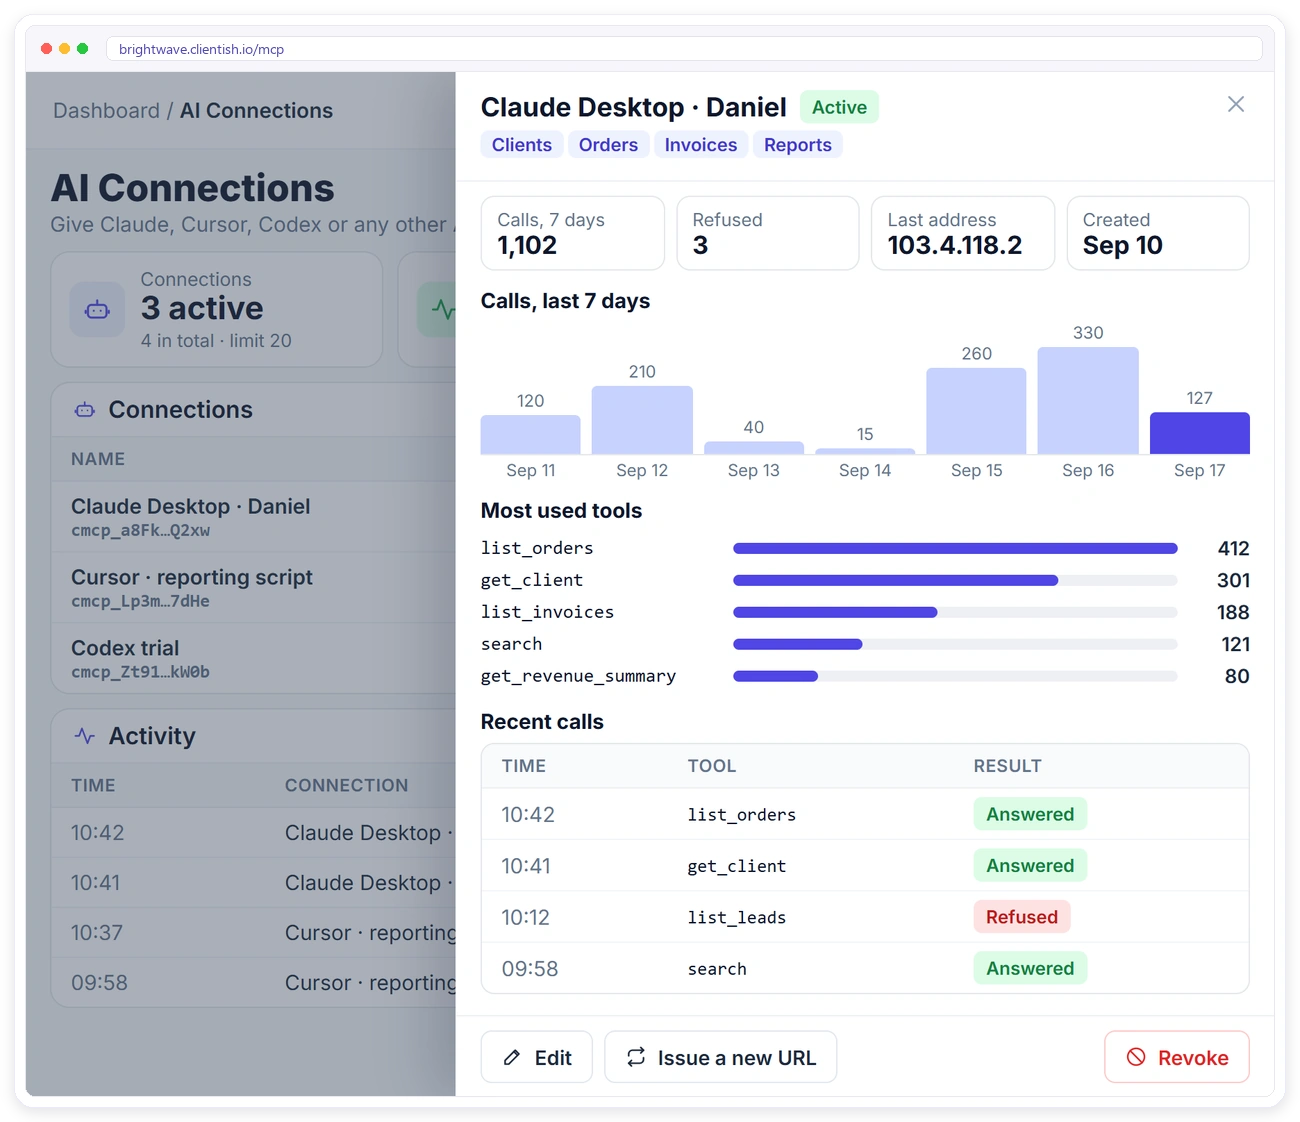1300x1122 pixels.
Task: Click AI Connections breadcrumb
Action: (x=256, y=111)
